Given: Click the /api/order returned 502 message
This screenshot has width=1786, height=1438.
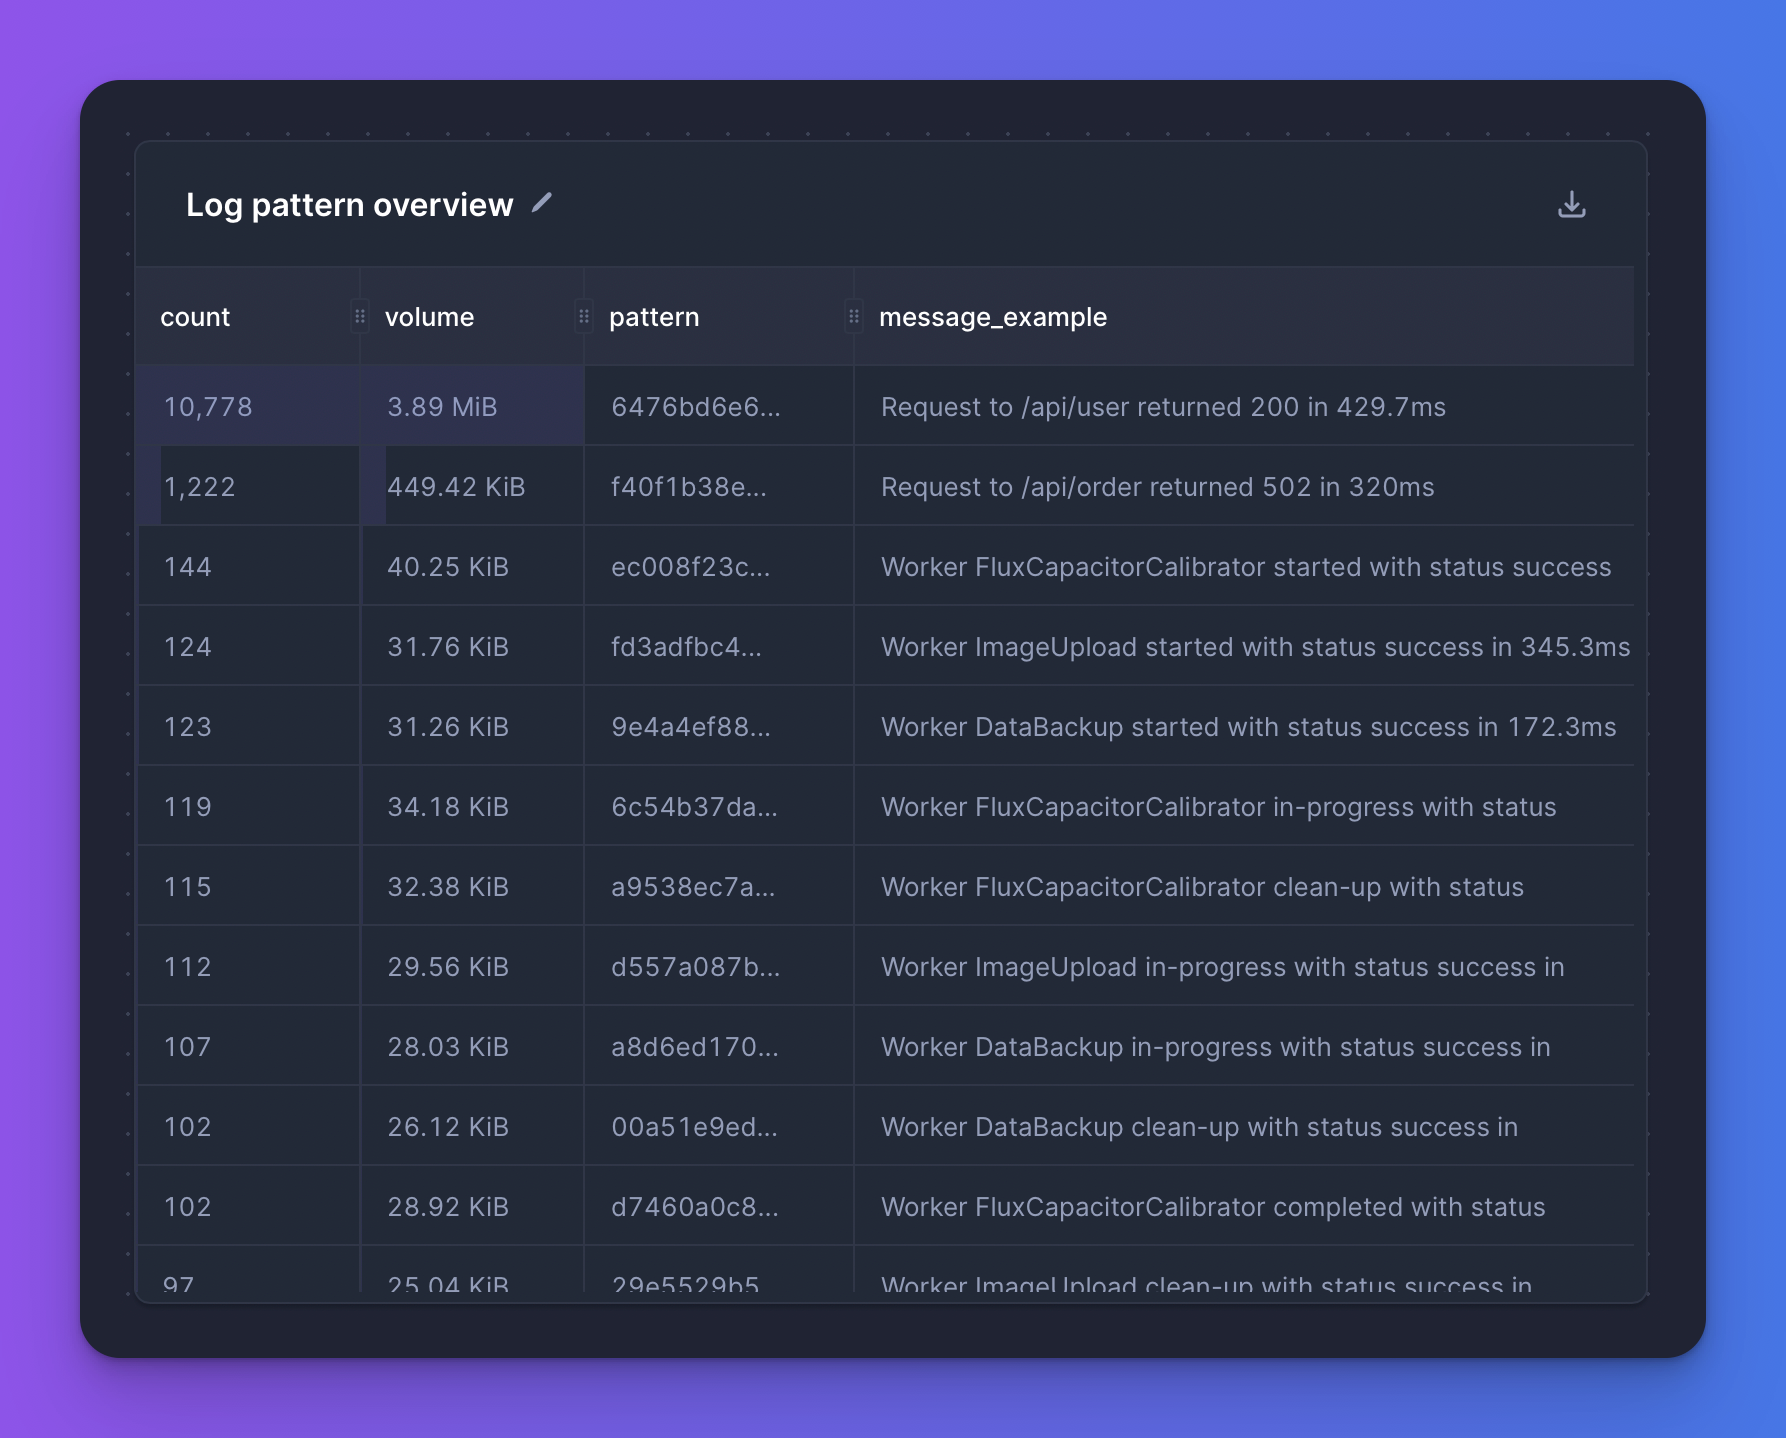Looking at the screenshot, I should tap(1157, 487).
